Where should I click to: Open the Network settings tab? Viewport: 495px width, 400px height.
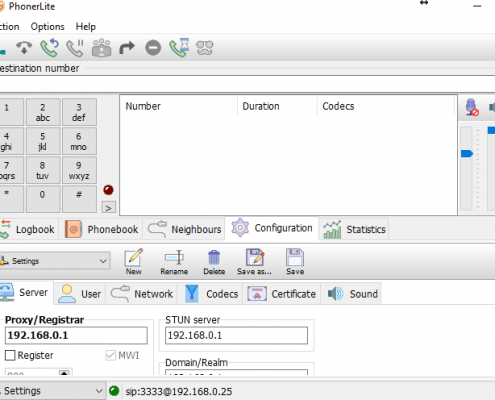[x=142, y=294]
